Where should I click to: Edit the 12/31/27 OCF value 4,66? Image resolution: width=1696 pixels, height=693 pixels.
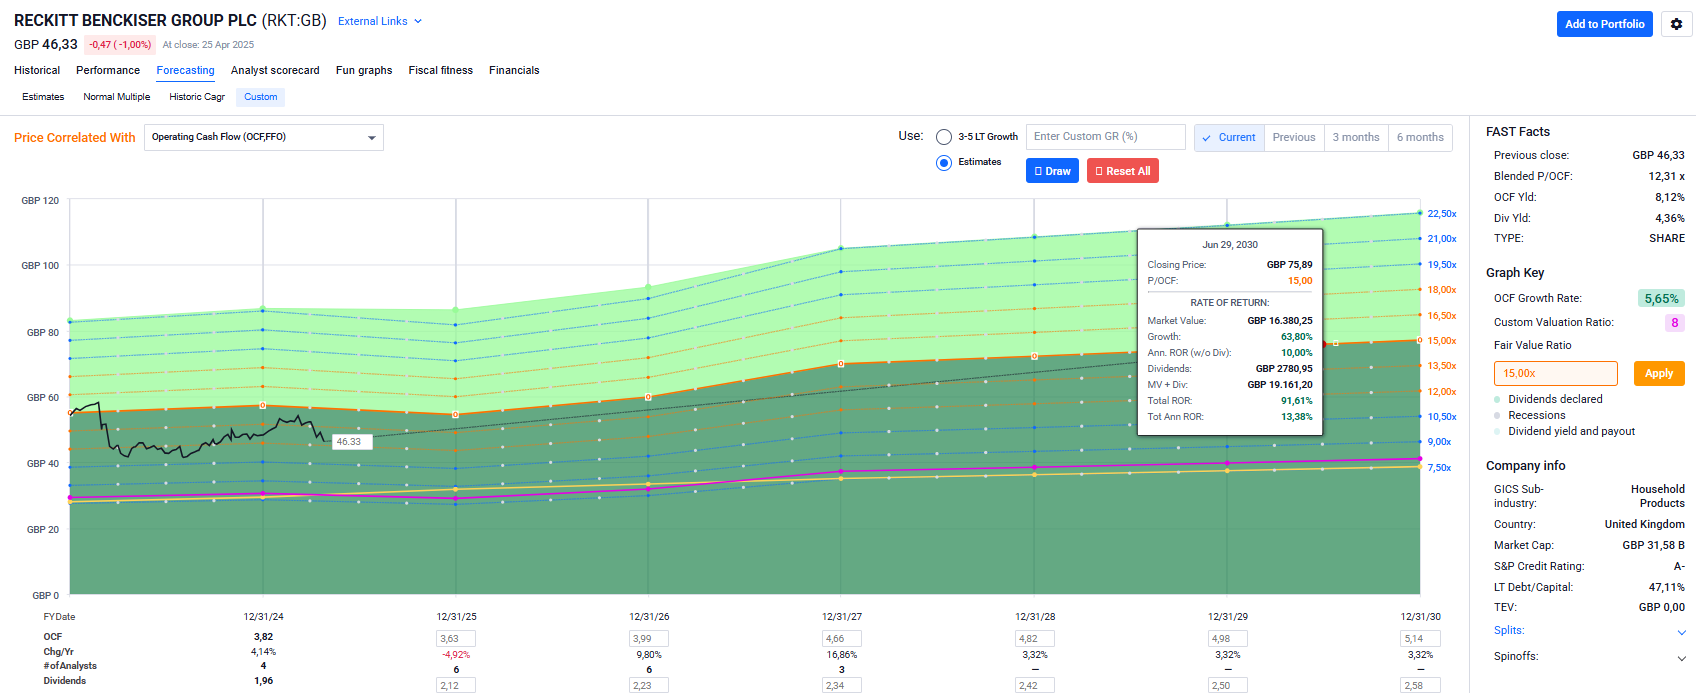(842, 638)
